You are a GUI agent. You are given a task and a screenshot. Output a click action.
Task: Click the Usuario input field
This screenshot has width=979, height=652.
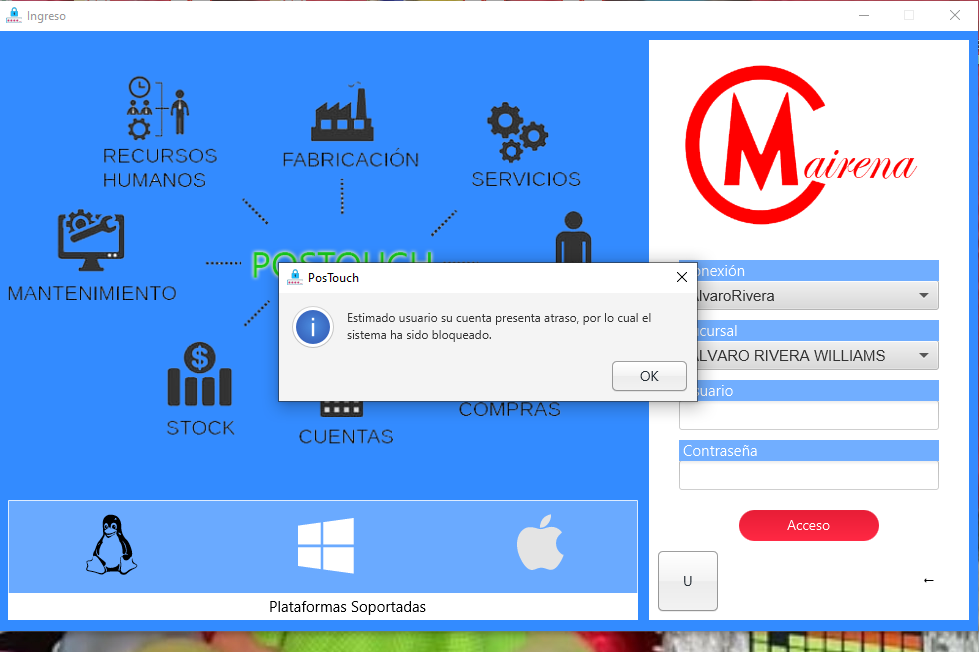tap(808, 415)
